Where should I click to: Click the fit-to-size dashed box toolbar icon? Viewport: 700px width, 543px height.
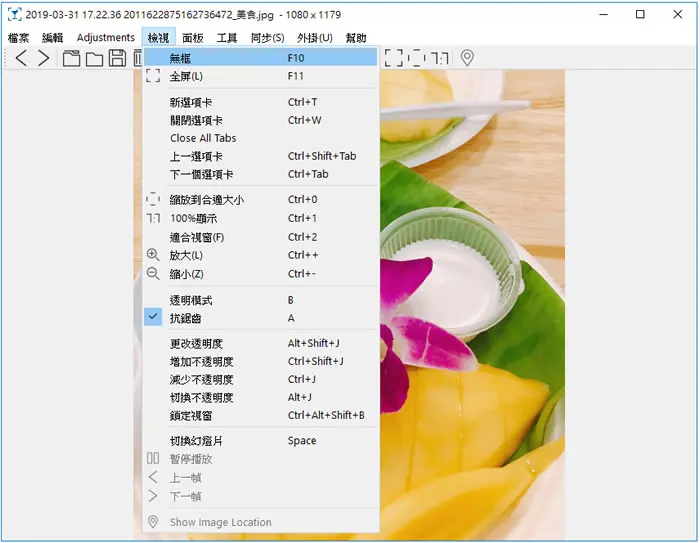coord(416,58)
